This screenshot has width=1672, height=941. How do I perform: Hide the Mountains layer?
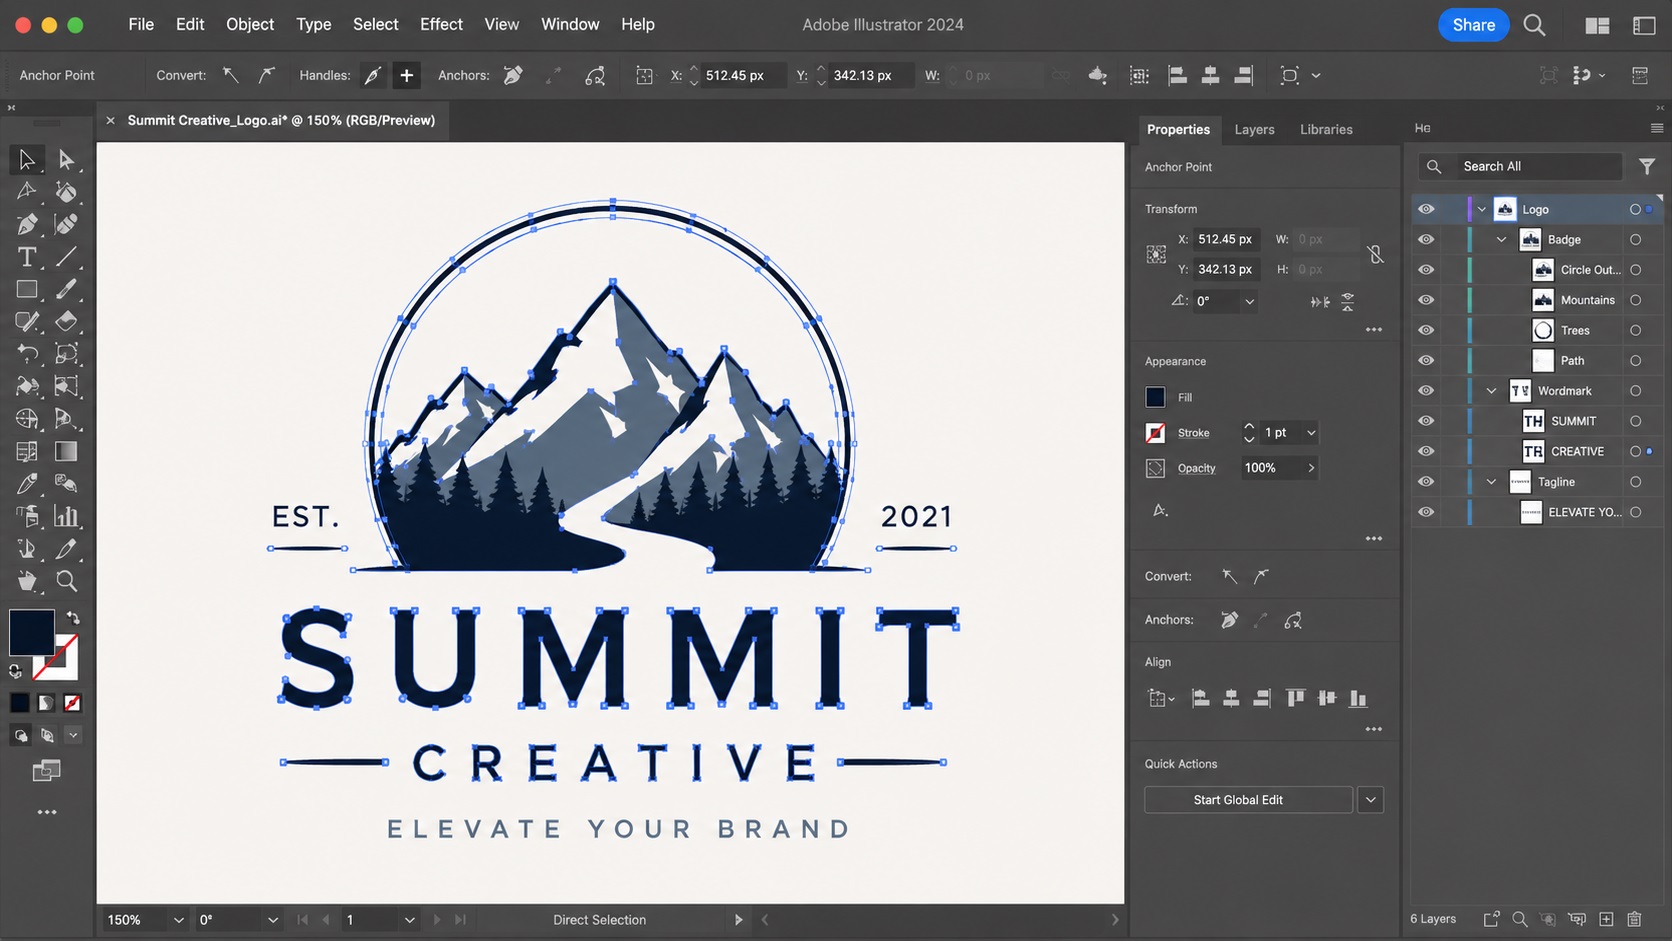[1426, 300]
